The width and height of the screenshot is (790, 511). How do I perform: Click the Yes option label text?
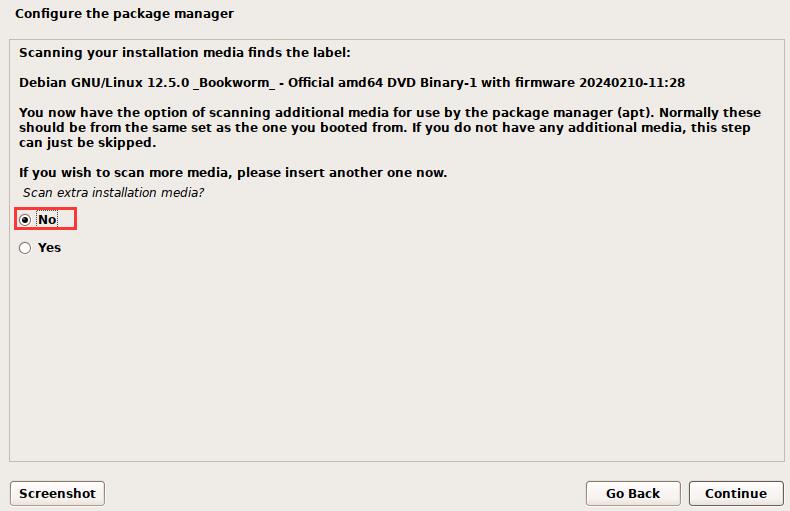[49, 248]
